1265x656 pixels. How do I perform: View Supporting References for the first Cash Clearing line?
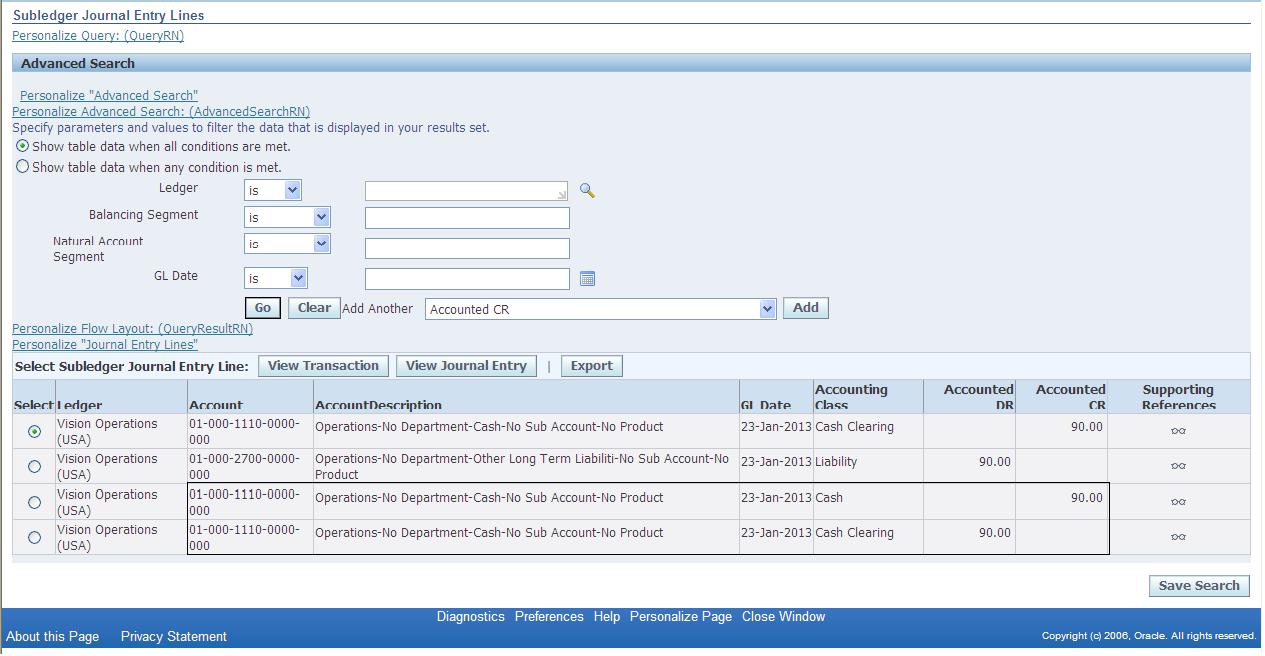[x=1179, y=430]
